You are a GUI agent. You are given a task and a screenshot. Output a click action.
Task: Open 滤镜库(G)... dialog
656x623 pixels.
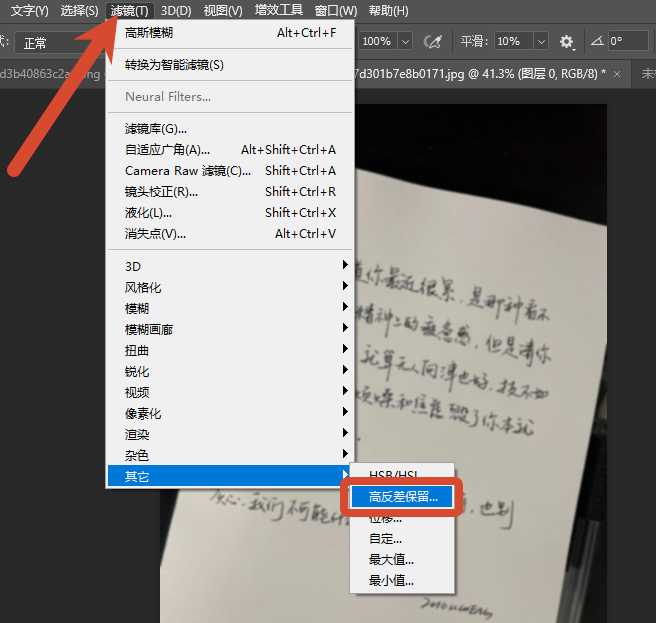230,128
